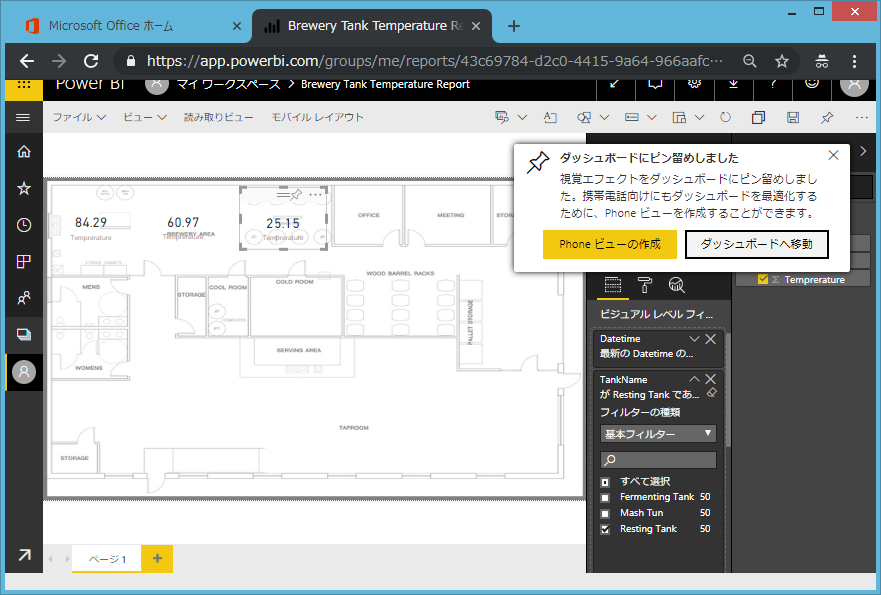Image resolution: width=881 pixels, height=595 pixels.
Task: Open the Explore visual toolbar icon
Action: click(x=502, y=117)
